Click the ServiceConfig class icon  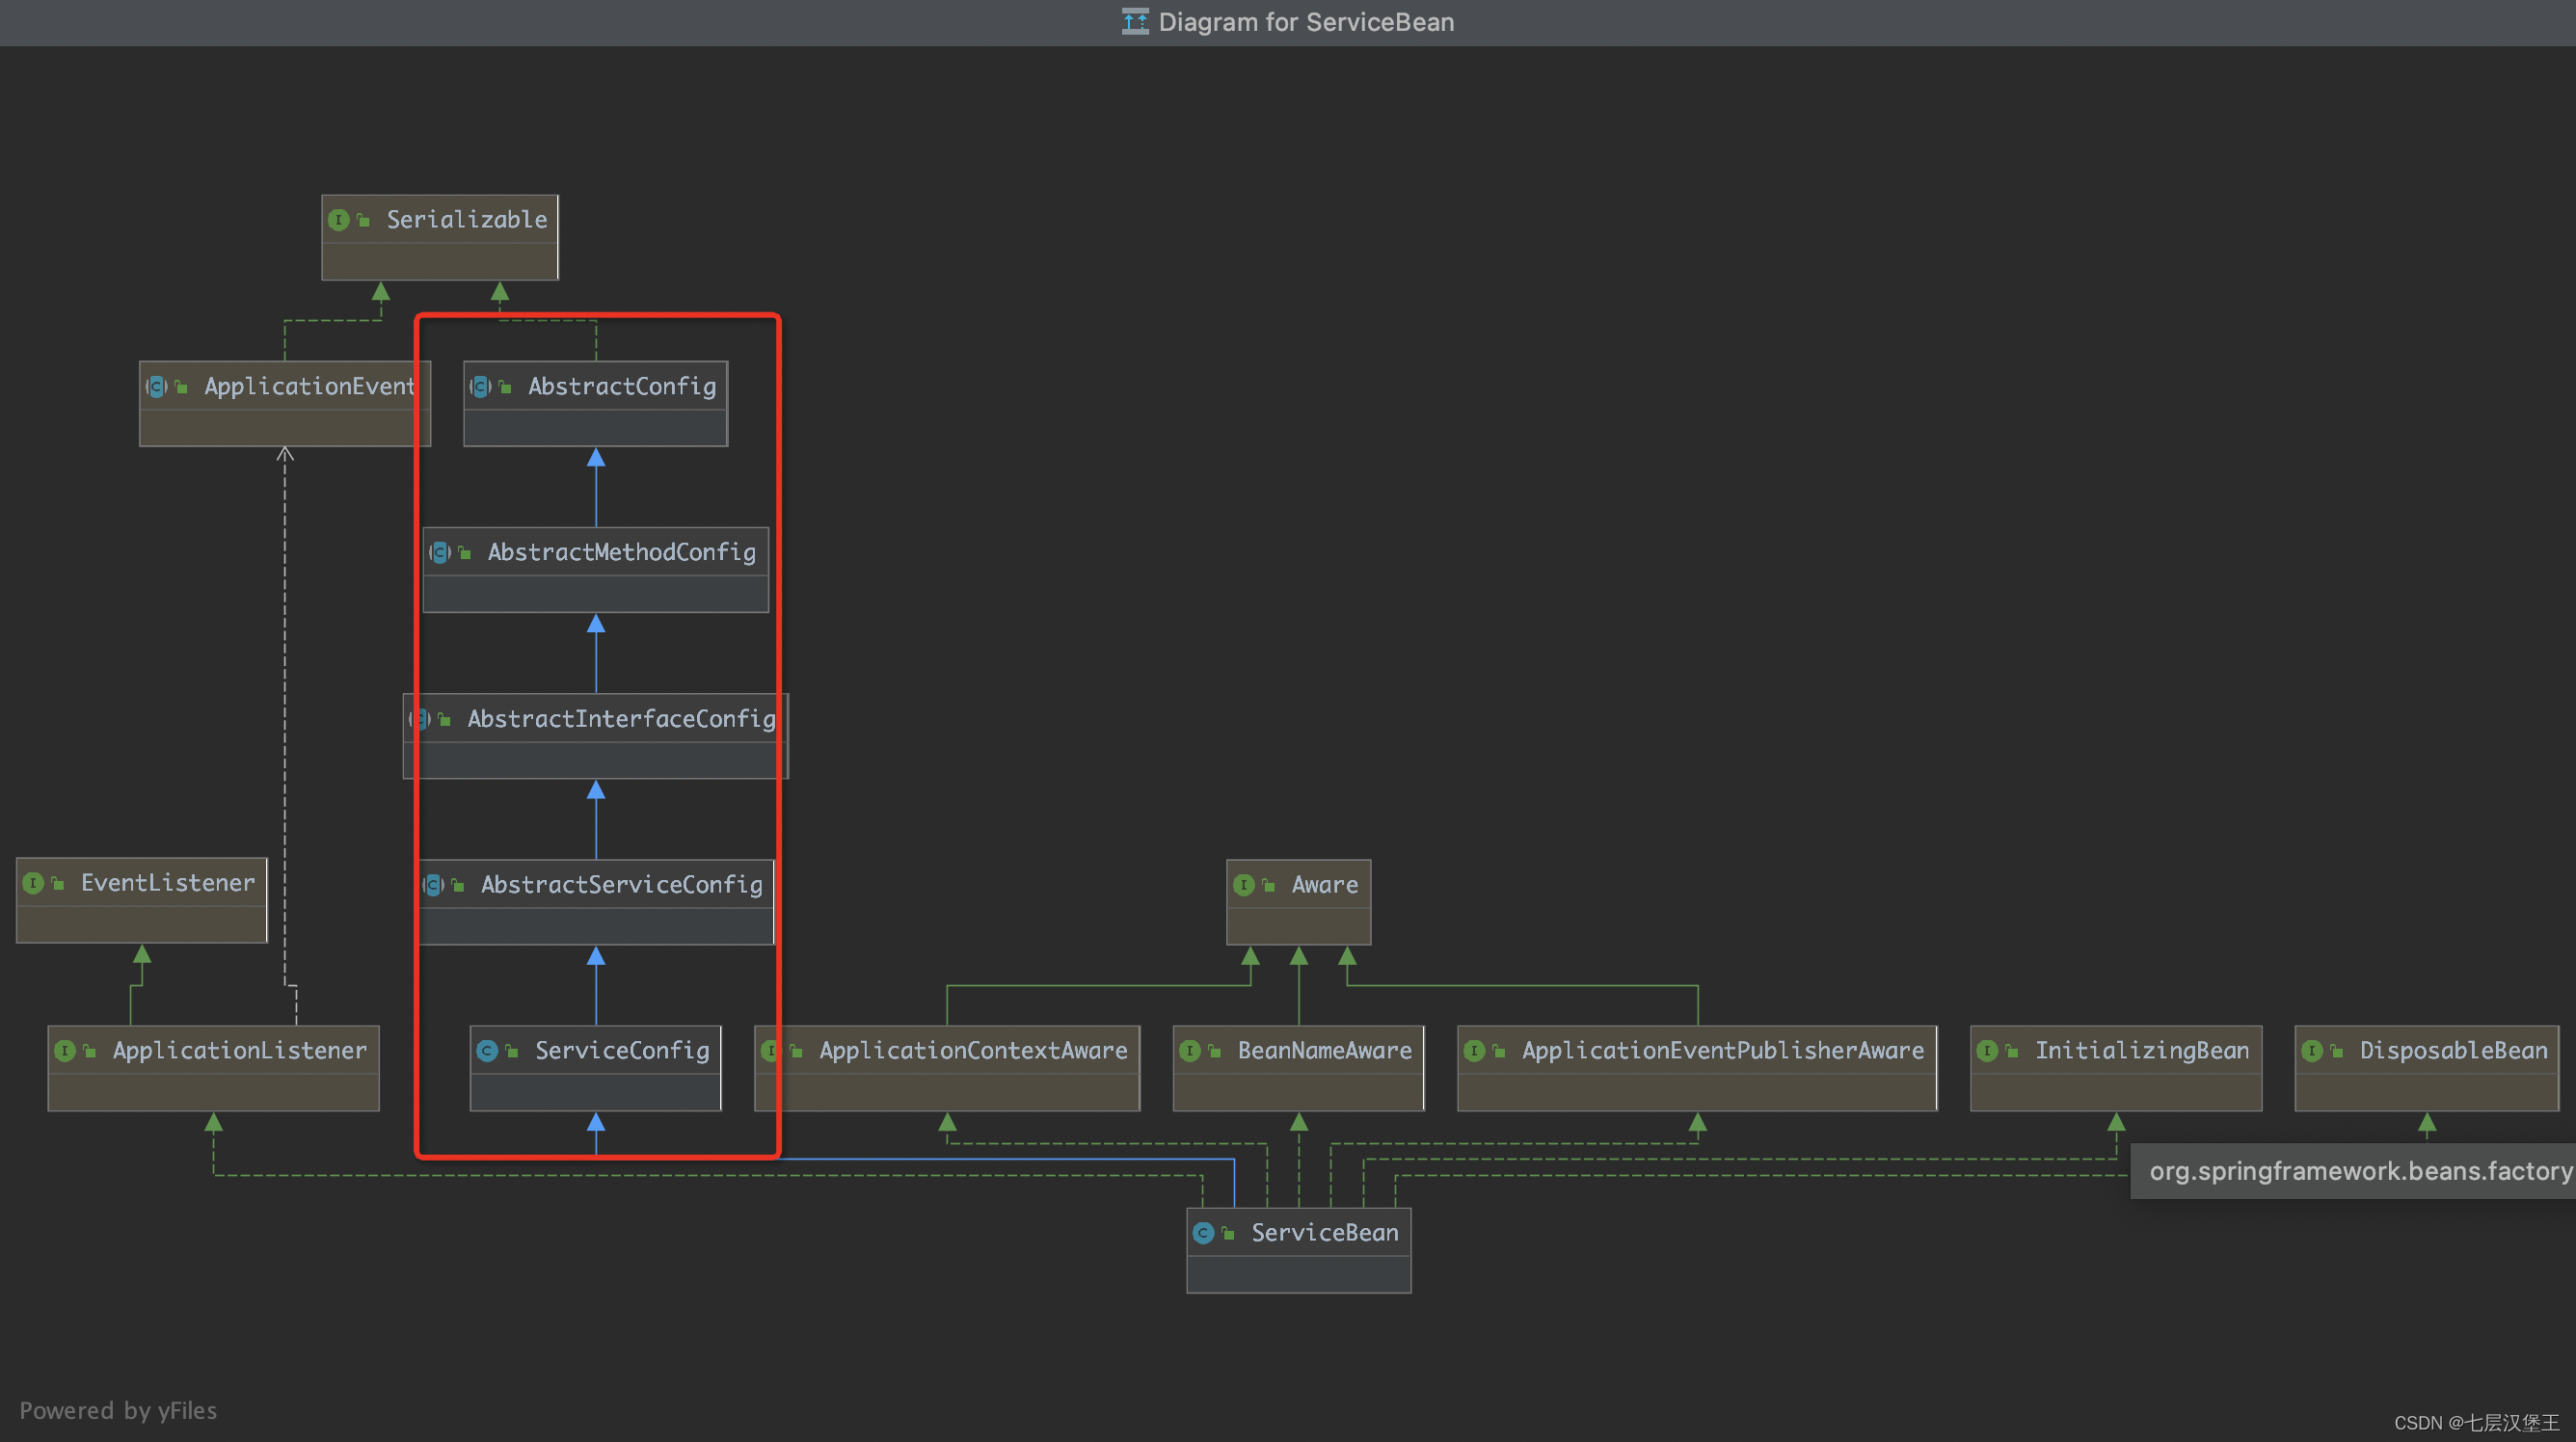[x=487, y=1051]
